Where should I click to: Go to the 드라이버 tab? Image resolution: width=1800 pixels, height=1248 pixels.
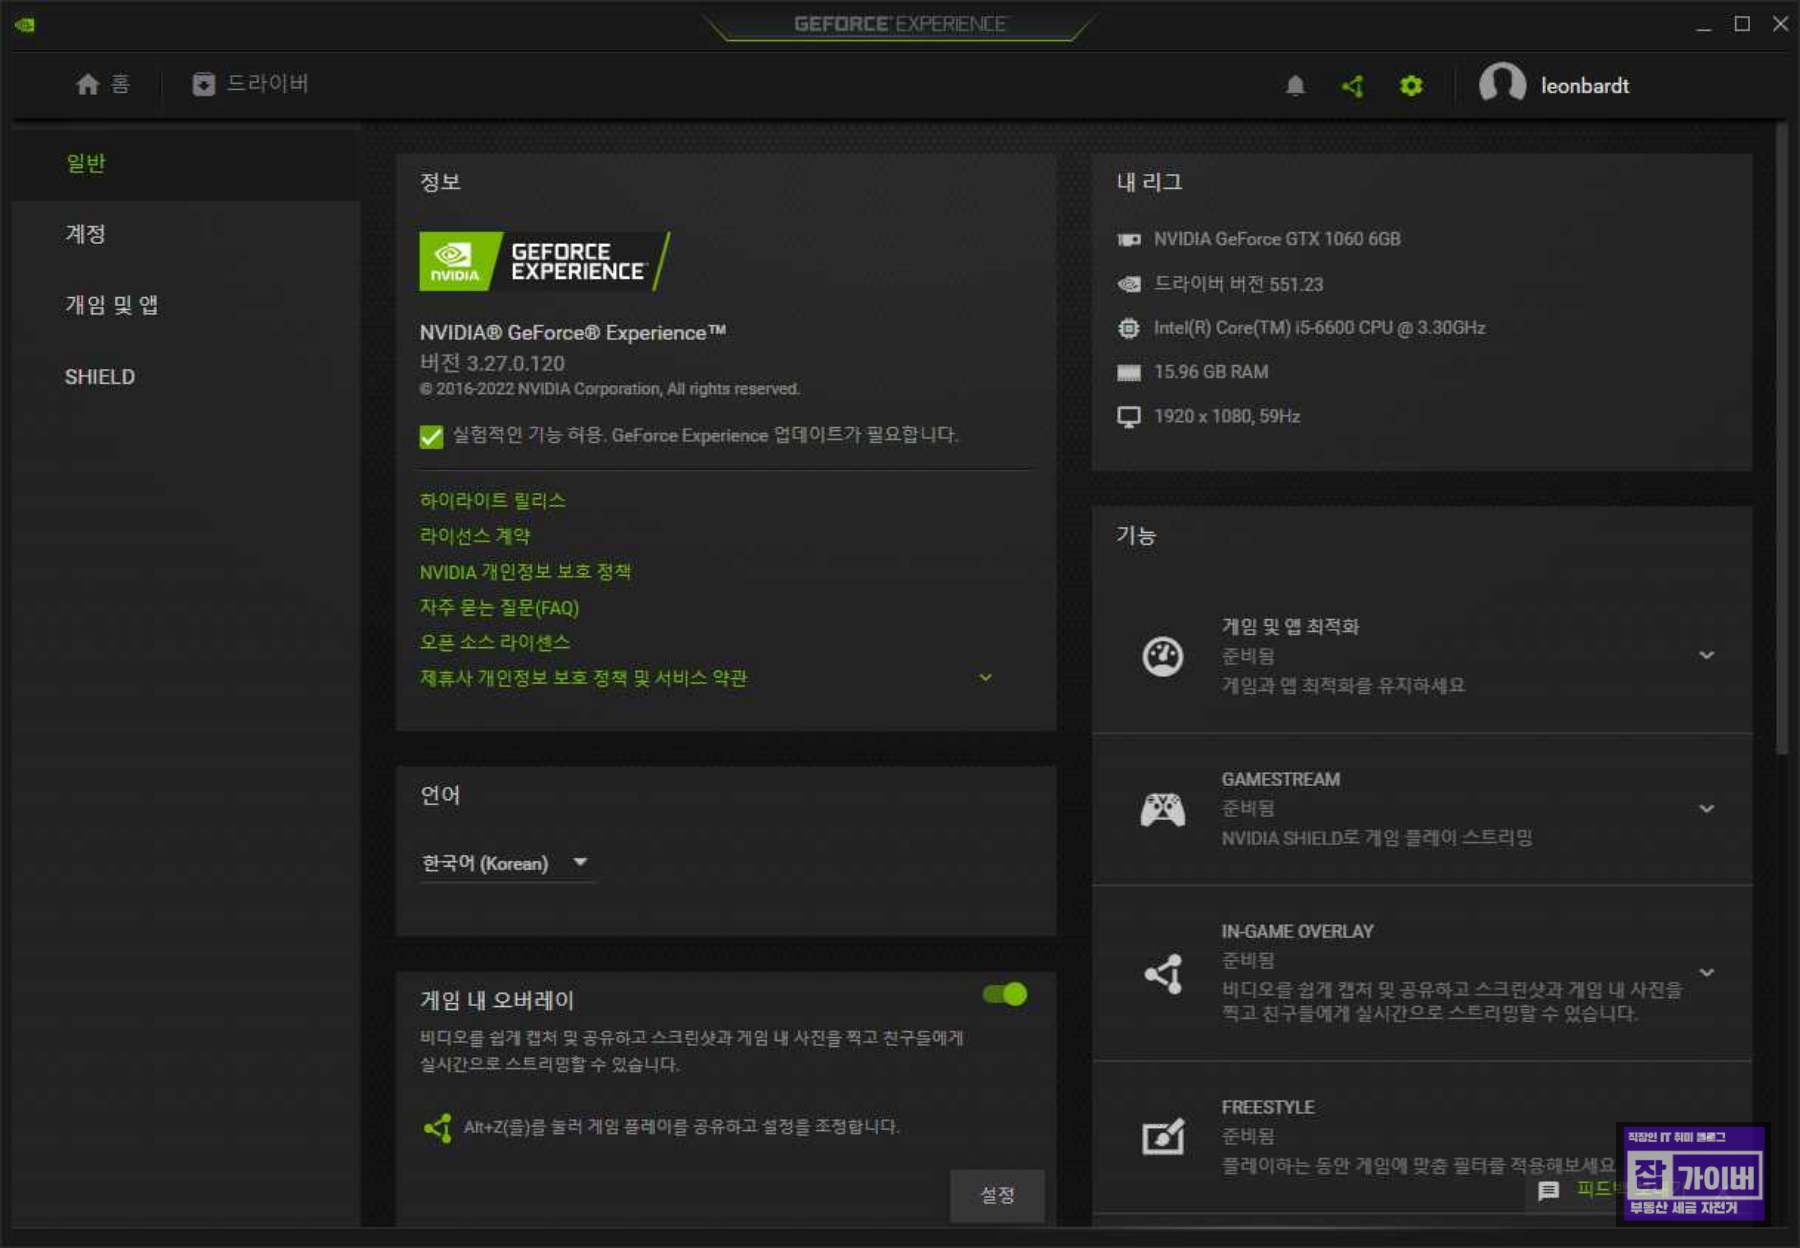(x=251, y=84)
